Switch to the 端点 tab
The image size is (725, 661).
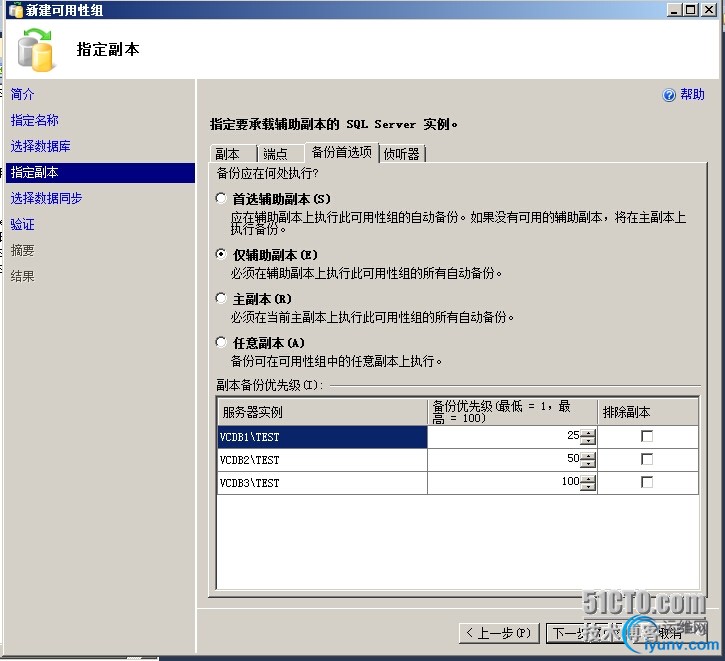pos(280,153)
